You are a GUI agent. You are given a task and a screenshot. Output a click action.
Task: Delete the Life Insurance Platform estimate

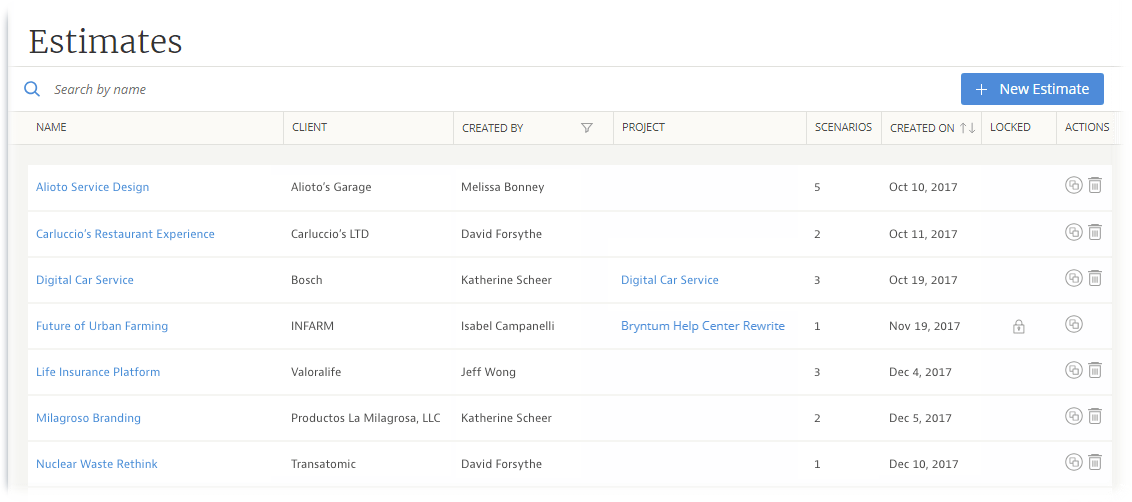point(1095,370)
